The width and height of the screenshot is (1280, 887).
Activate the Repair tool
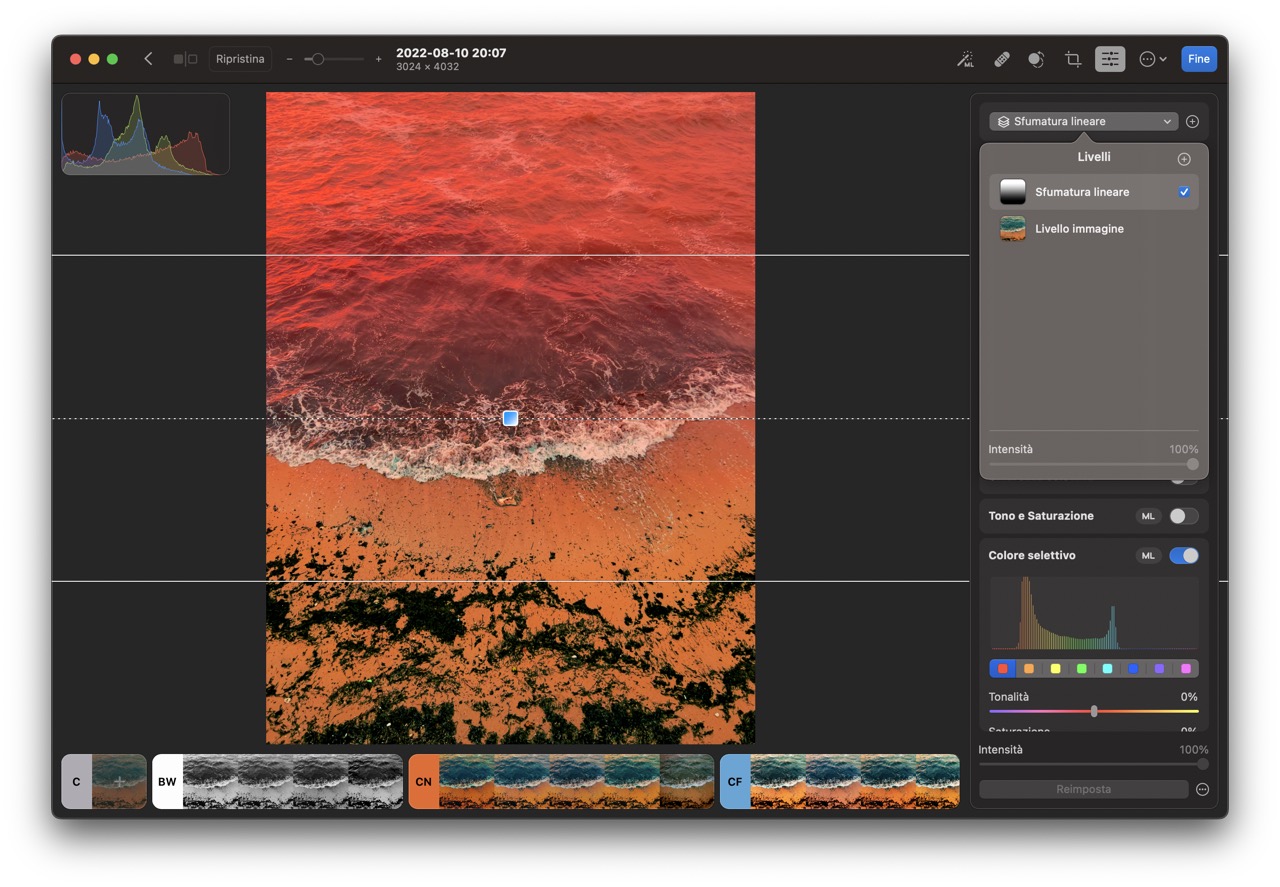pyautogui.click(x=1002, y=59)
